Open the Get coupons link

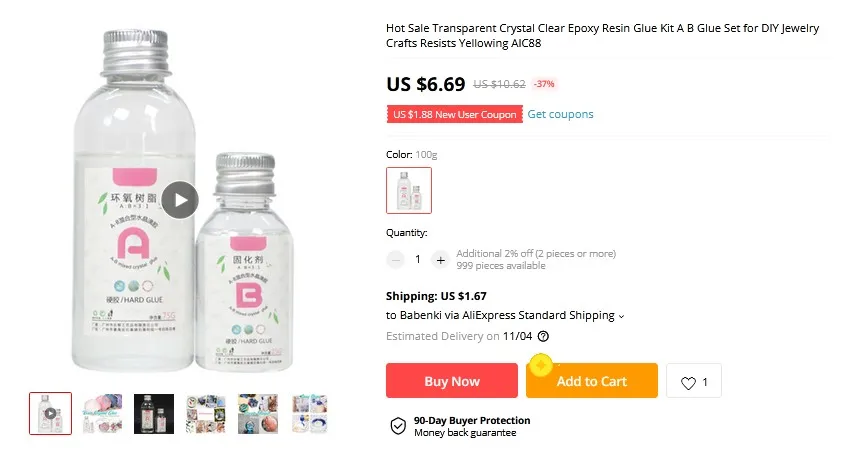pos(560,114)
